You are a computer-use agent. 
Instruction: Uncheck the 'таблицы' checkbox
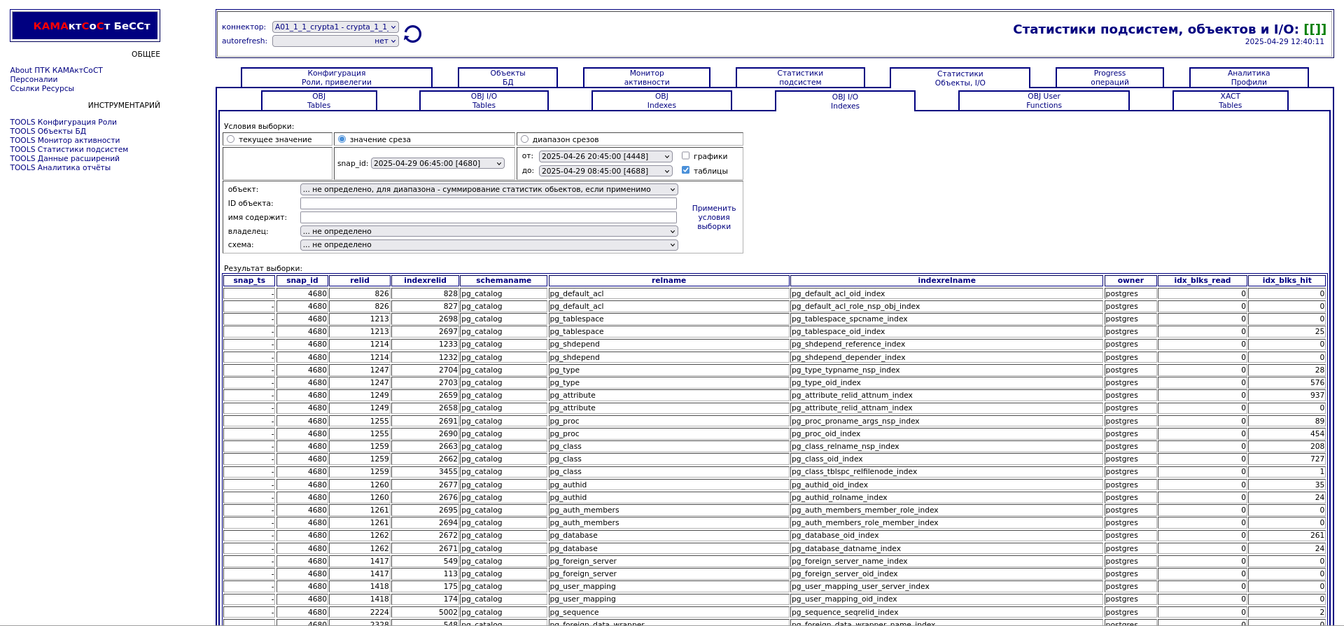tap(686, 170)
